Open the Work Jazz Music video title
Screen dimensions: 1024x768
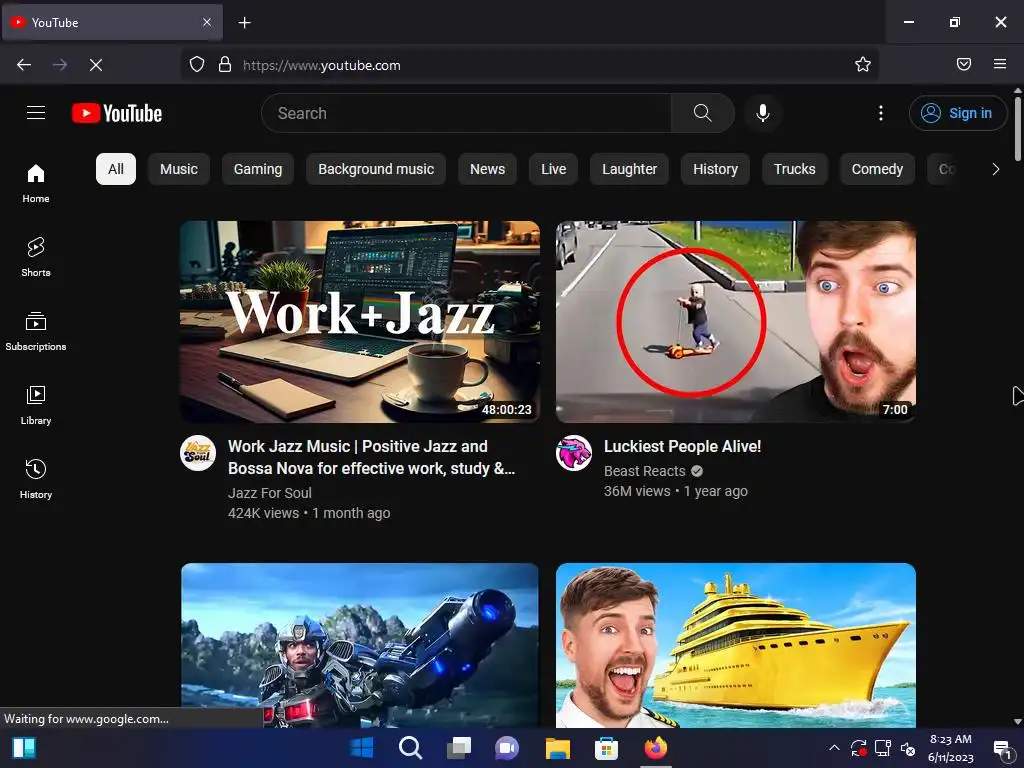371,457
